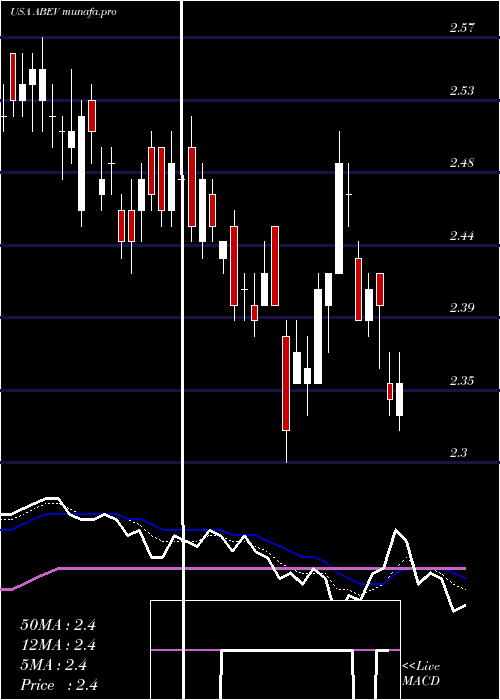Click the 2.57 price axis label
This screenshot has width=500, height=700.
coord(462,28)
